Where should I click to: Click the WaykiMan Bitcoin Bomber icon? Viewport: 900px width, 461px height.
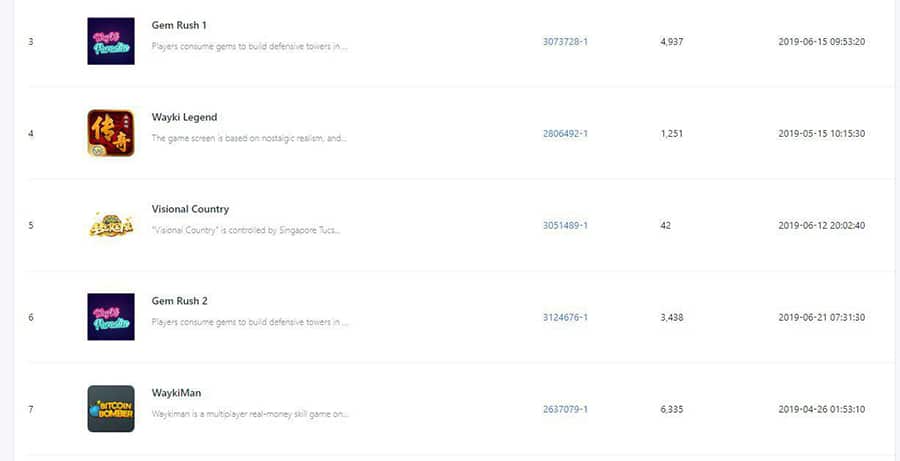click(x=111, y=409)
